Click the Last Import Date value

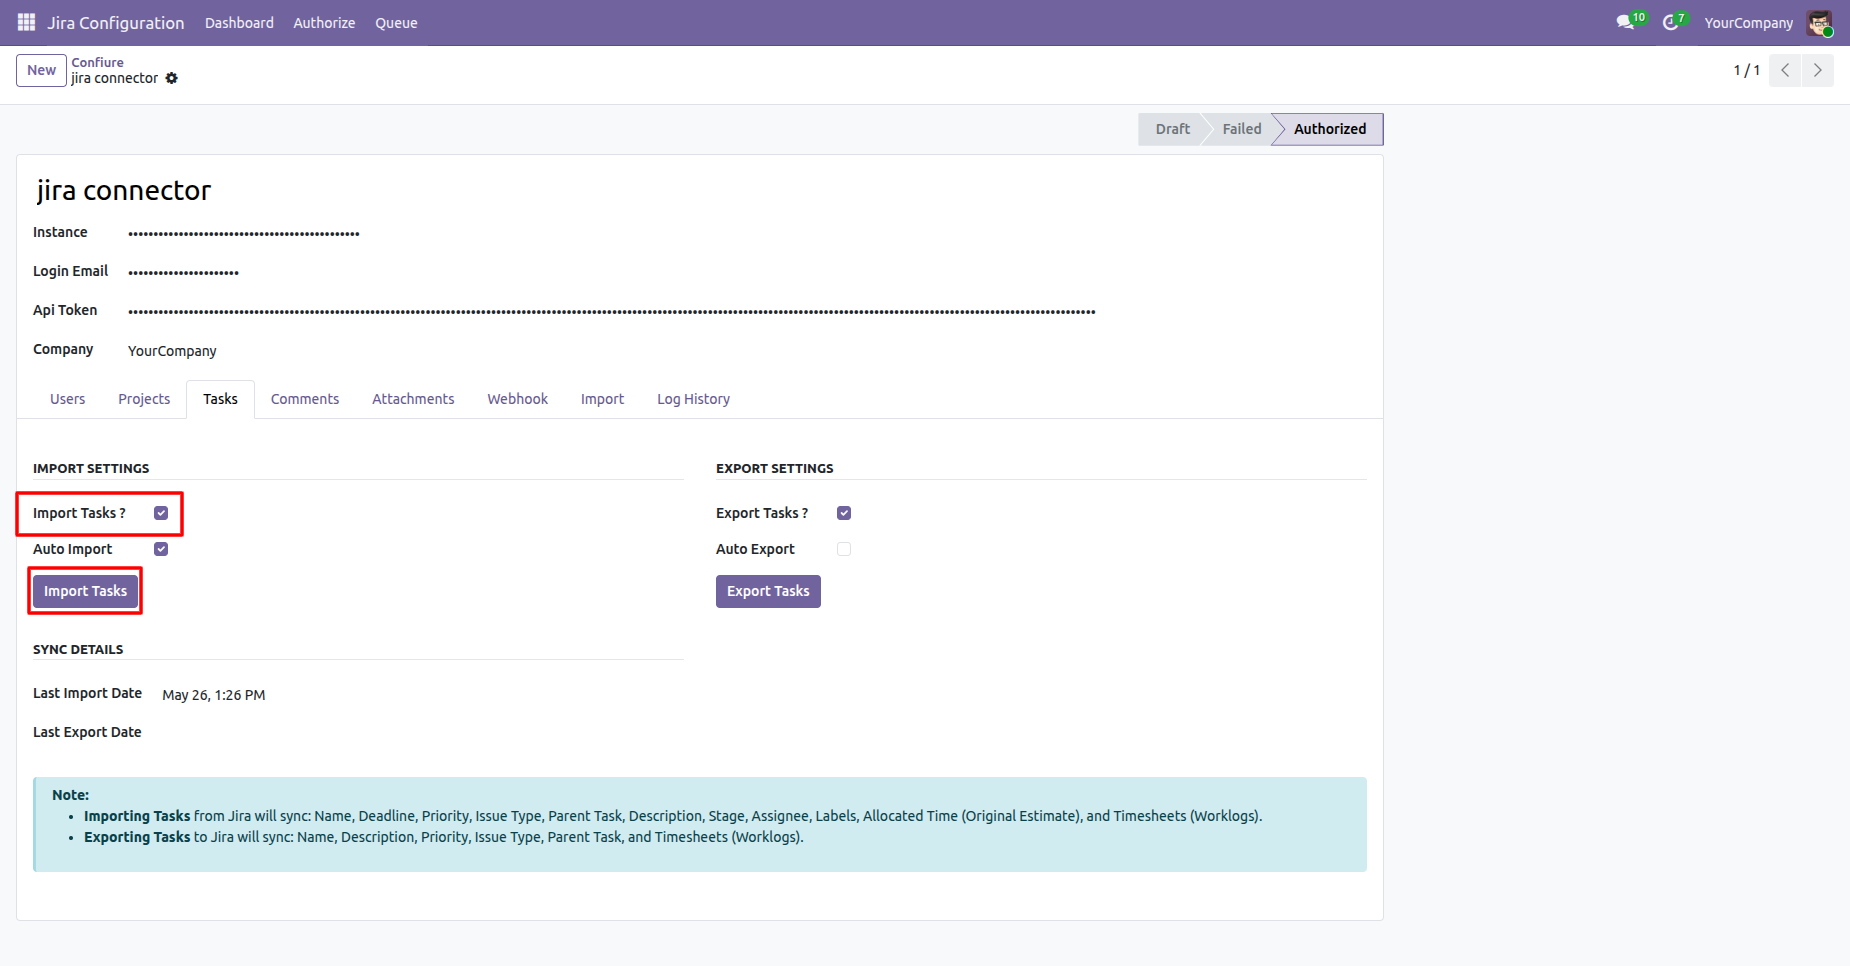tap(214, 695)
